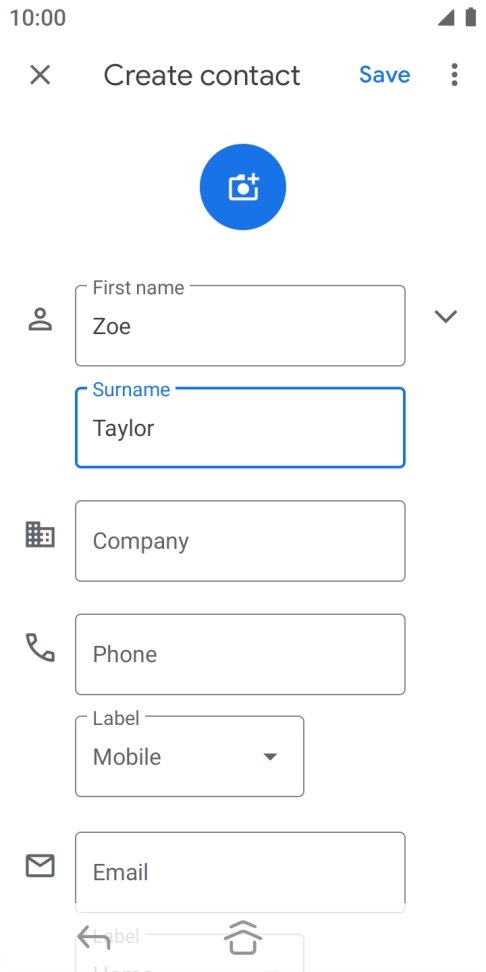The height and width of the screenshot is (972, 486).
Task: Focus the First name field containing Zoe
Action: (x=241, y=325)
